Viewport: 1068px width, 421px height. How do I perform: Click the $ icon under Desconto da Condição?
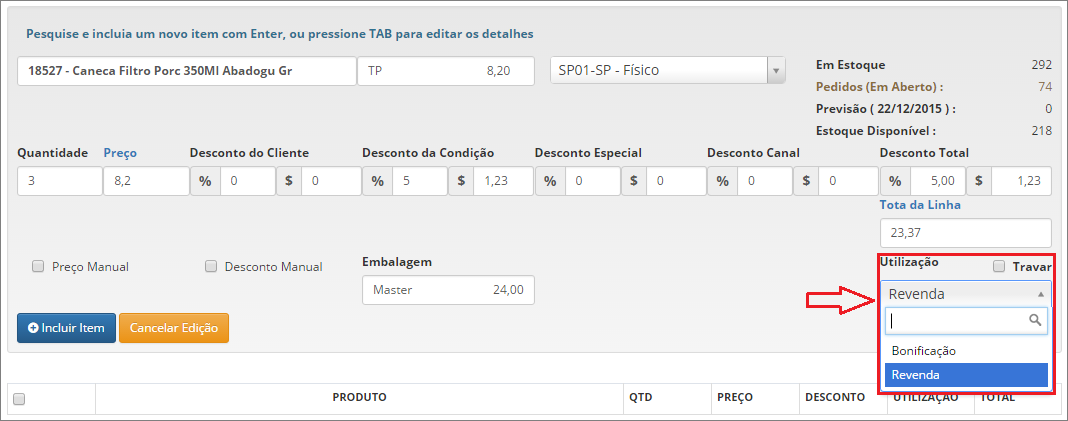pos(461,181)
